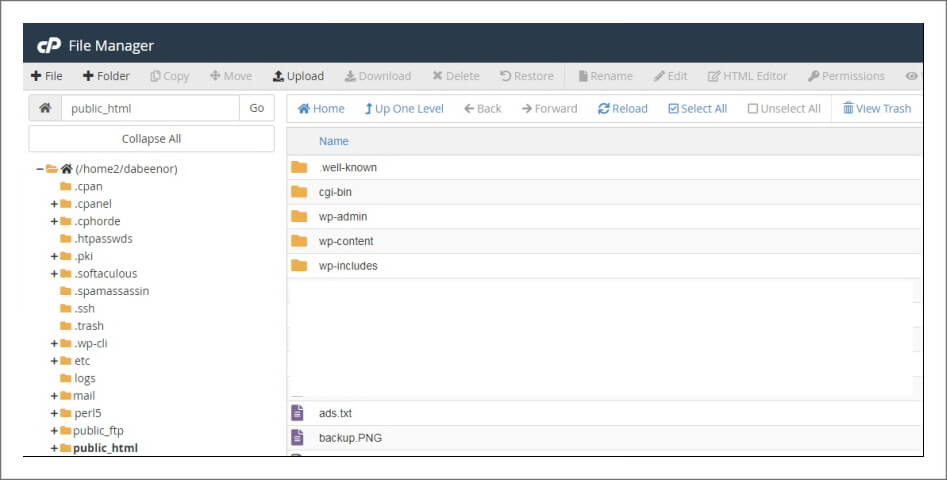The image size is (947, 480).
Task: Click the wp-content folder icon
Action: (x=299, y=241)
